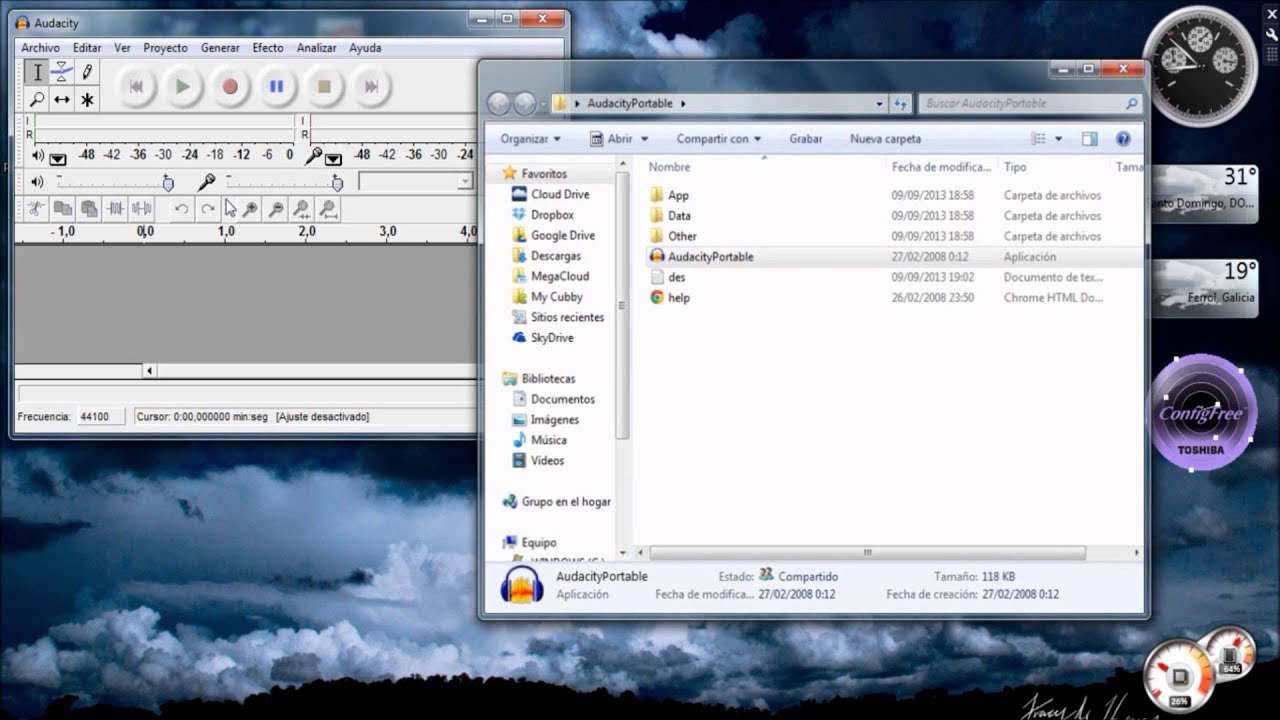Skip to start of the track

[x=136, y=87]
